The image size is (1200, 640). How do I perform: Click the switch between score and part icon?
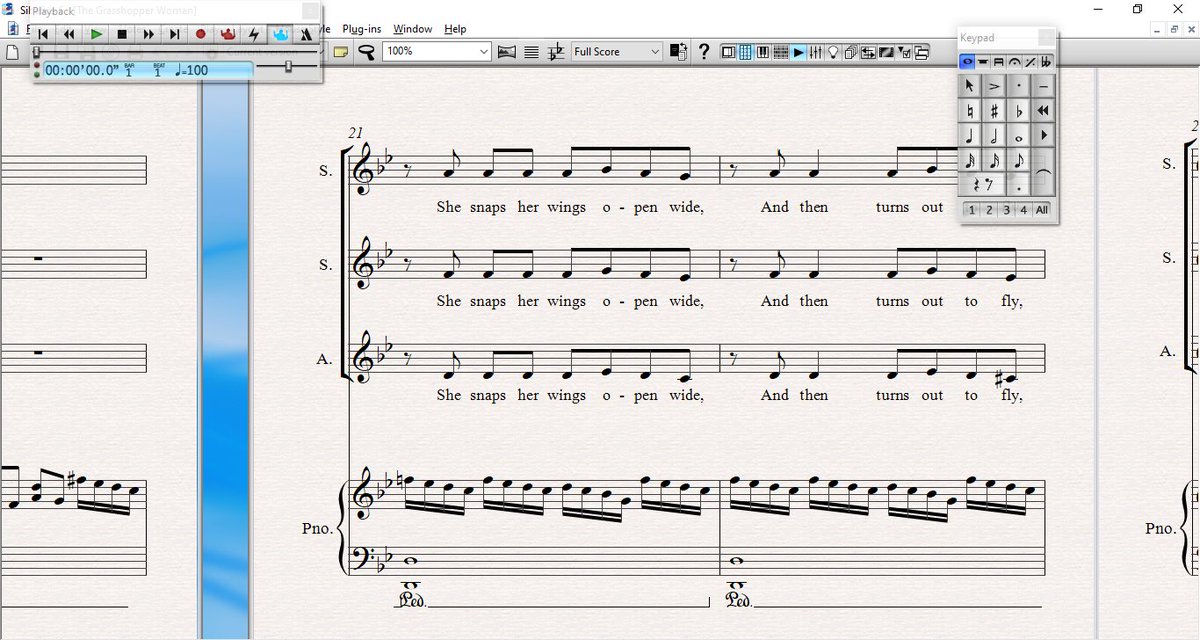[678, 52]
